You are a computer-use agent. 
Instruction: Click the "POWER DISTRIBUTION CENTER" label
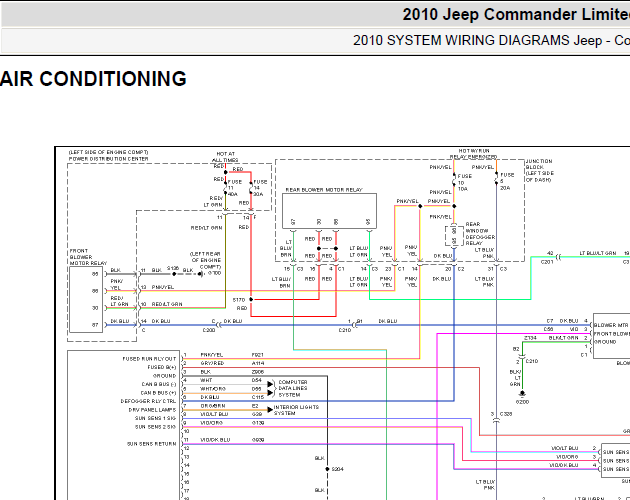[x=108, y=159]
